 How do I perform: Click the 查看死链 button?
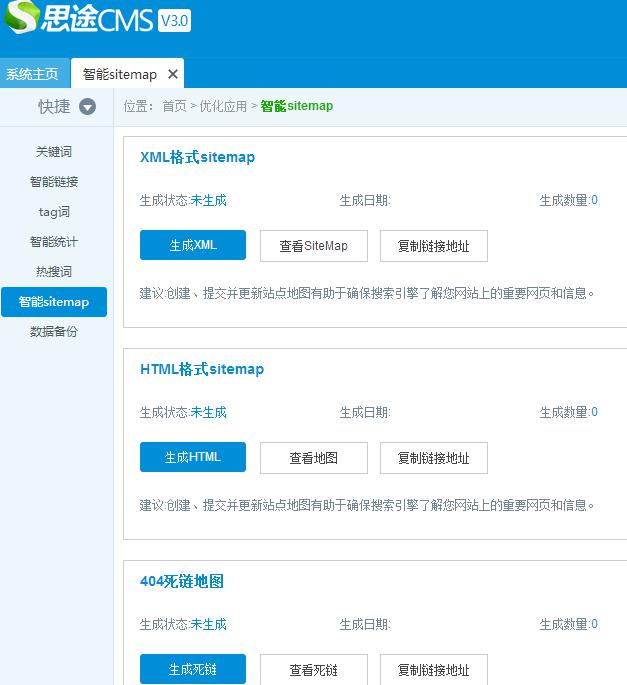[314, 669]
